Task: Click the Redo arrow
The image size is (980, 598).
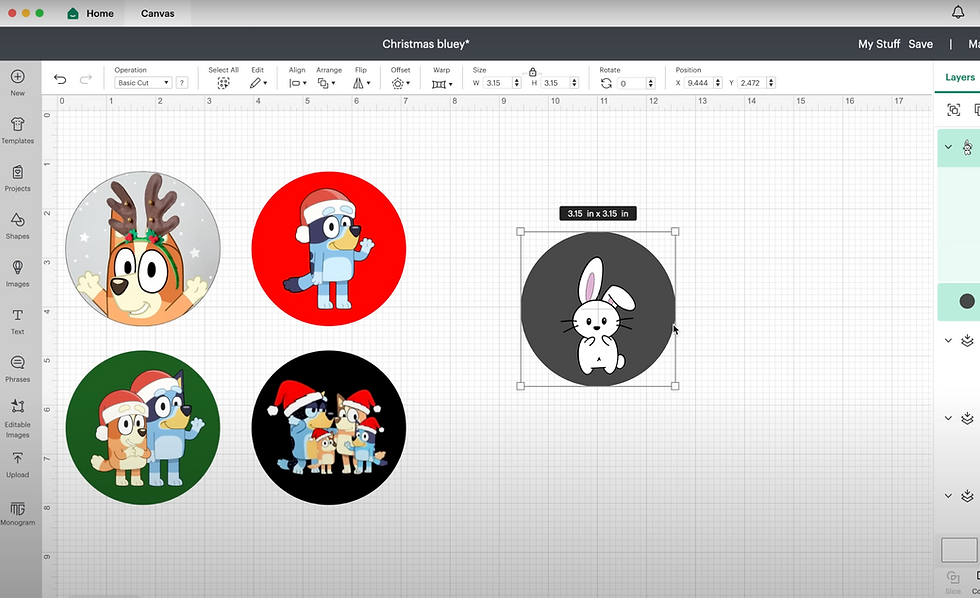Action: coord(86,79)
